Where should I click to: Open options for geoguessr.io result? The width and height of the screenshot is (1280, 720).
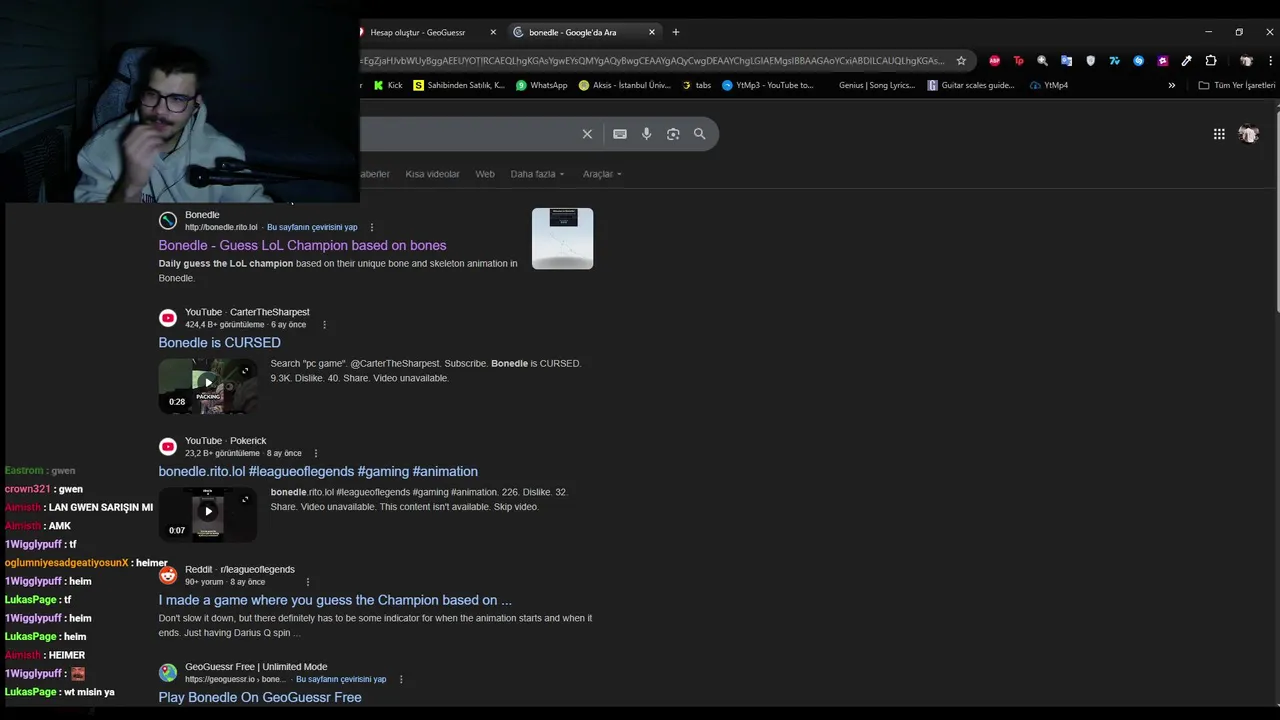tap(401, 679)
